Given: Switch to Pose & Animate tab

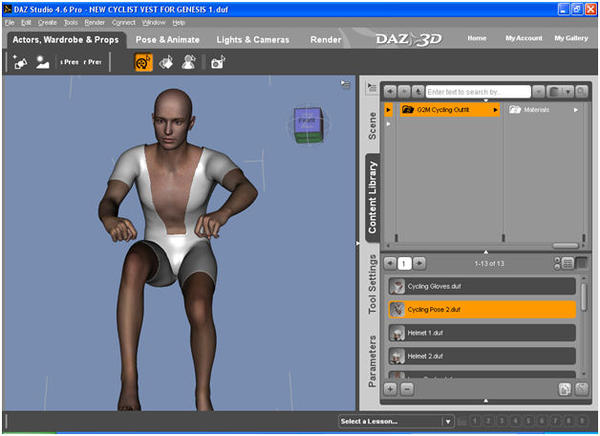Looking at the screenshot, I should point(168,39).
